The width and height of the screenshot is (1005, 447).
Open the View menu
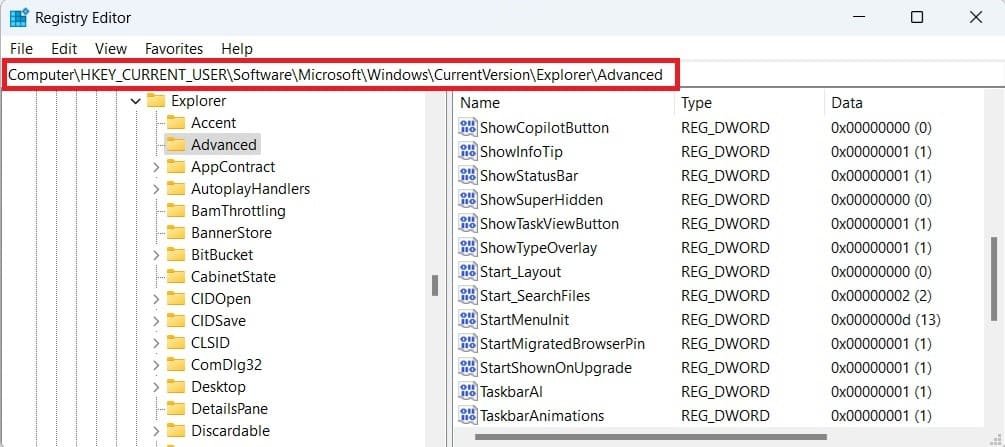(x=111, y=49)
